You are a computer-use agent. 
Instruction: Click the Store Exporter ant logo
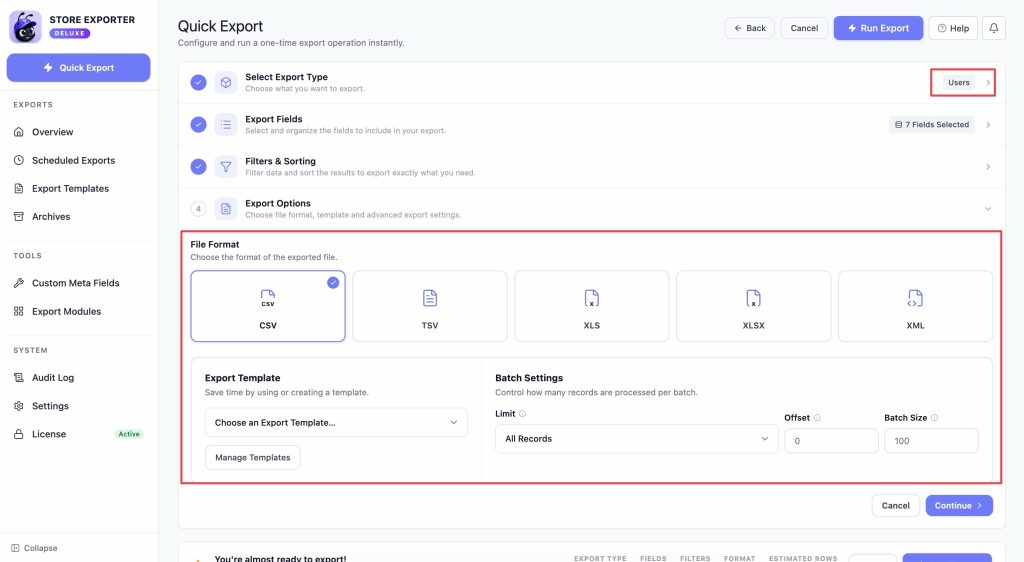coord(25,27)
